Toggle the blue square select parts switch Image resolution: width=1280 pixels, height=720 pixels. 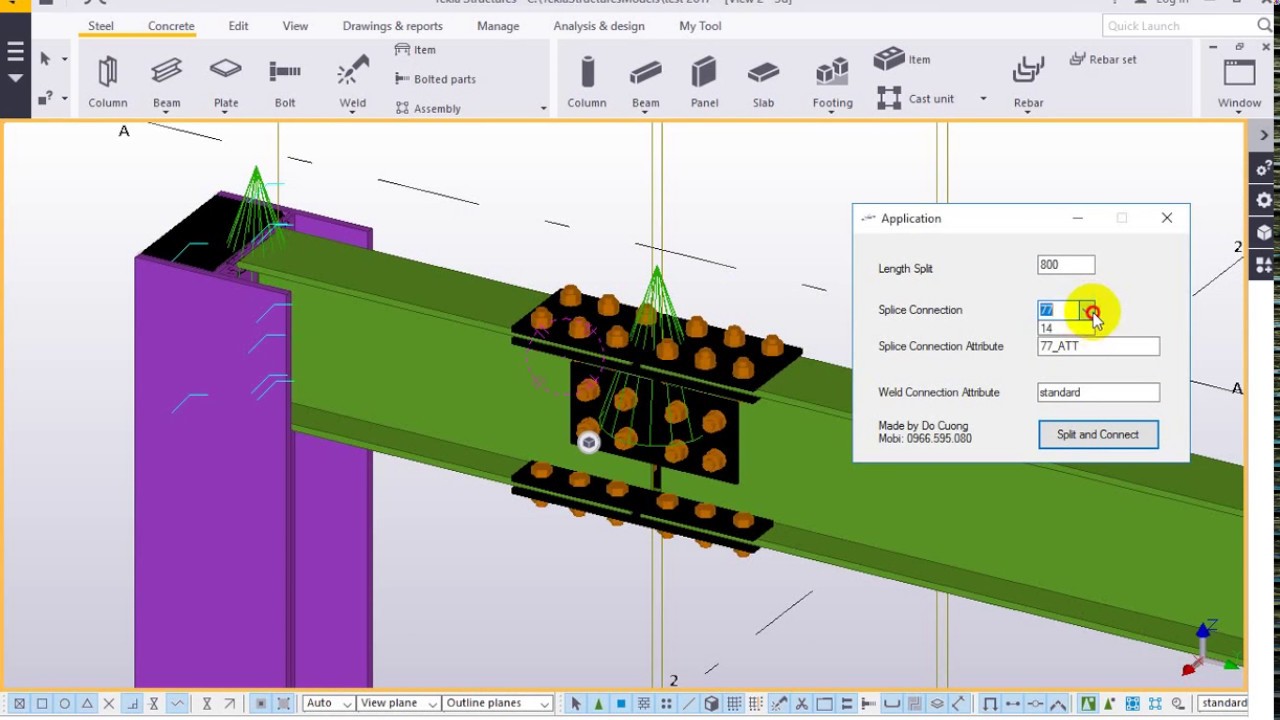tap(621, 703)
